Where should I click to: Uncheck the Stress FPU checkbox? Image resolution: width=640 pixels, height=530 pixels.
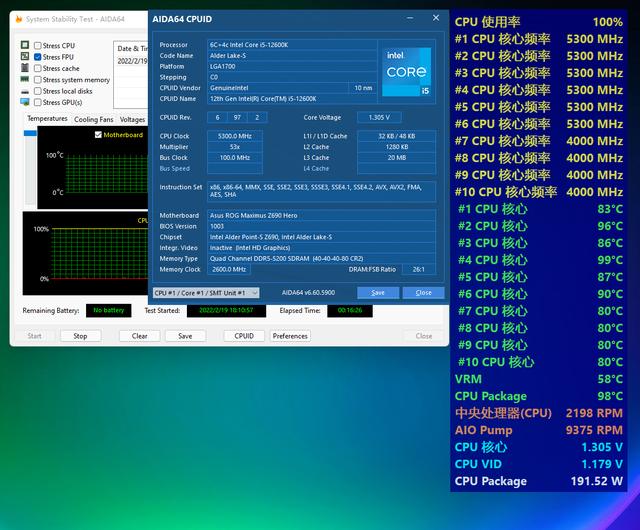[x=38, y=57]
